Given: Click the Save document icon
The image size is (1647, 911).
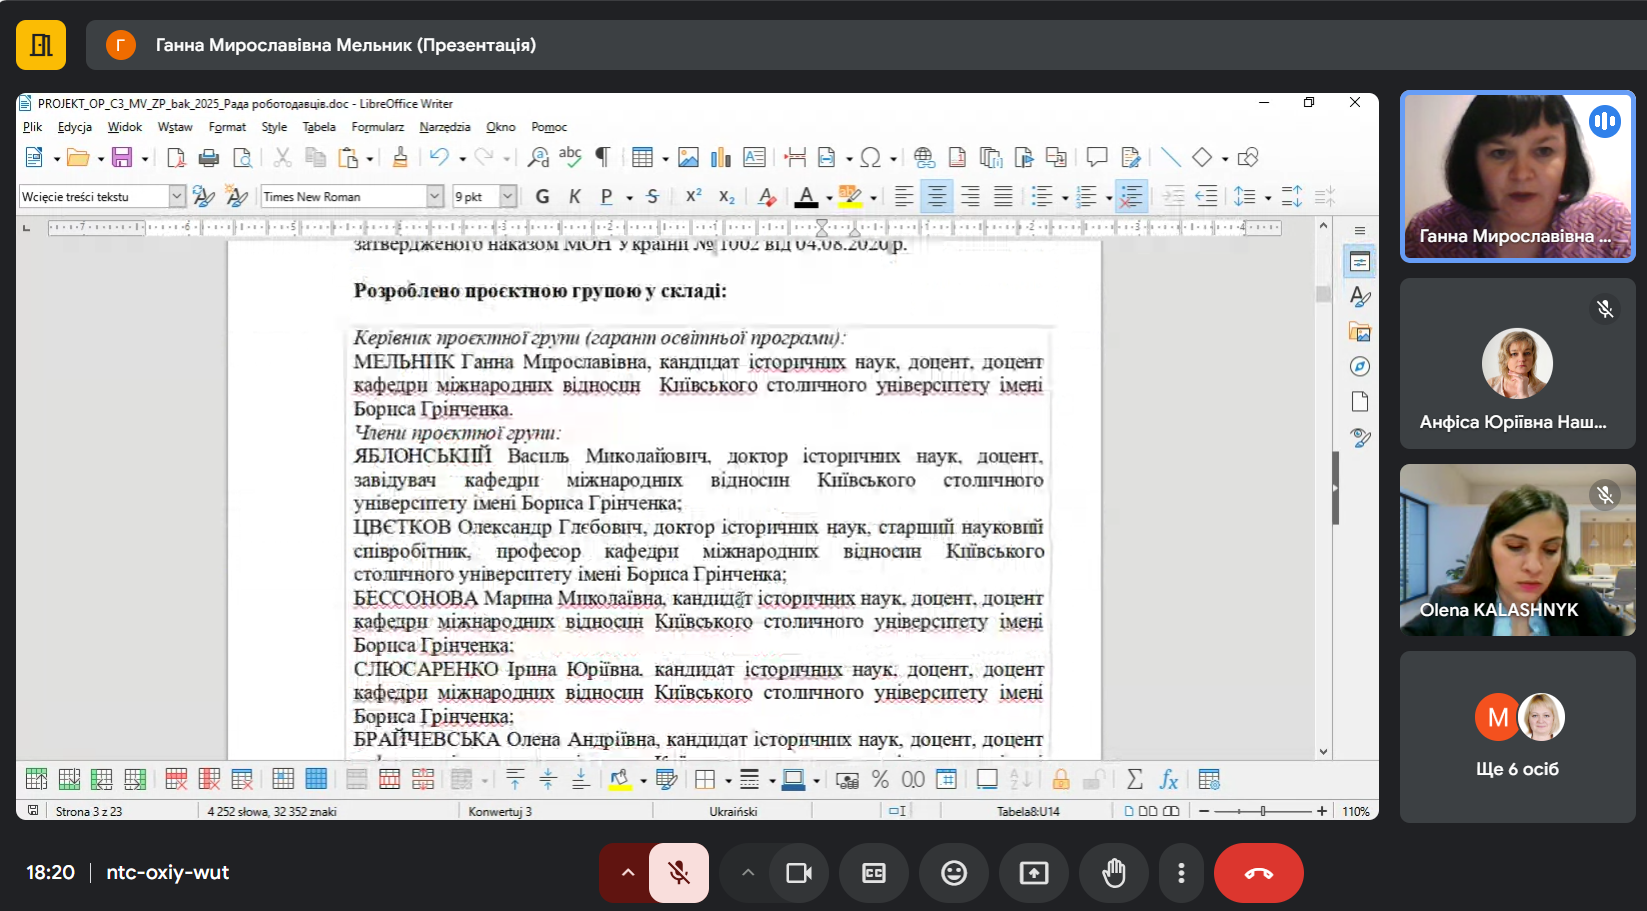Looking at the screenshot, I should (122, 157).
